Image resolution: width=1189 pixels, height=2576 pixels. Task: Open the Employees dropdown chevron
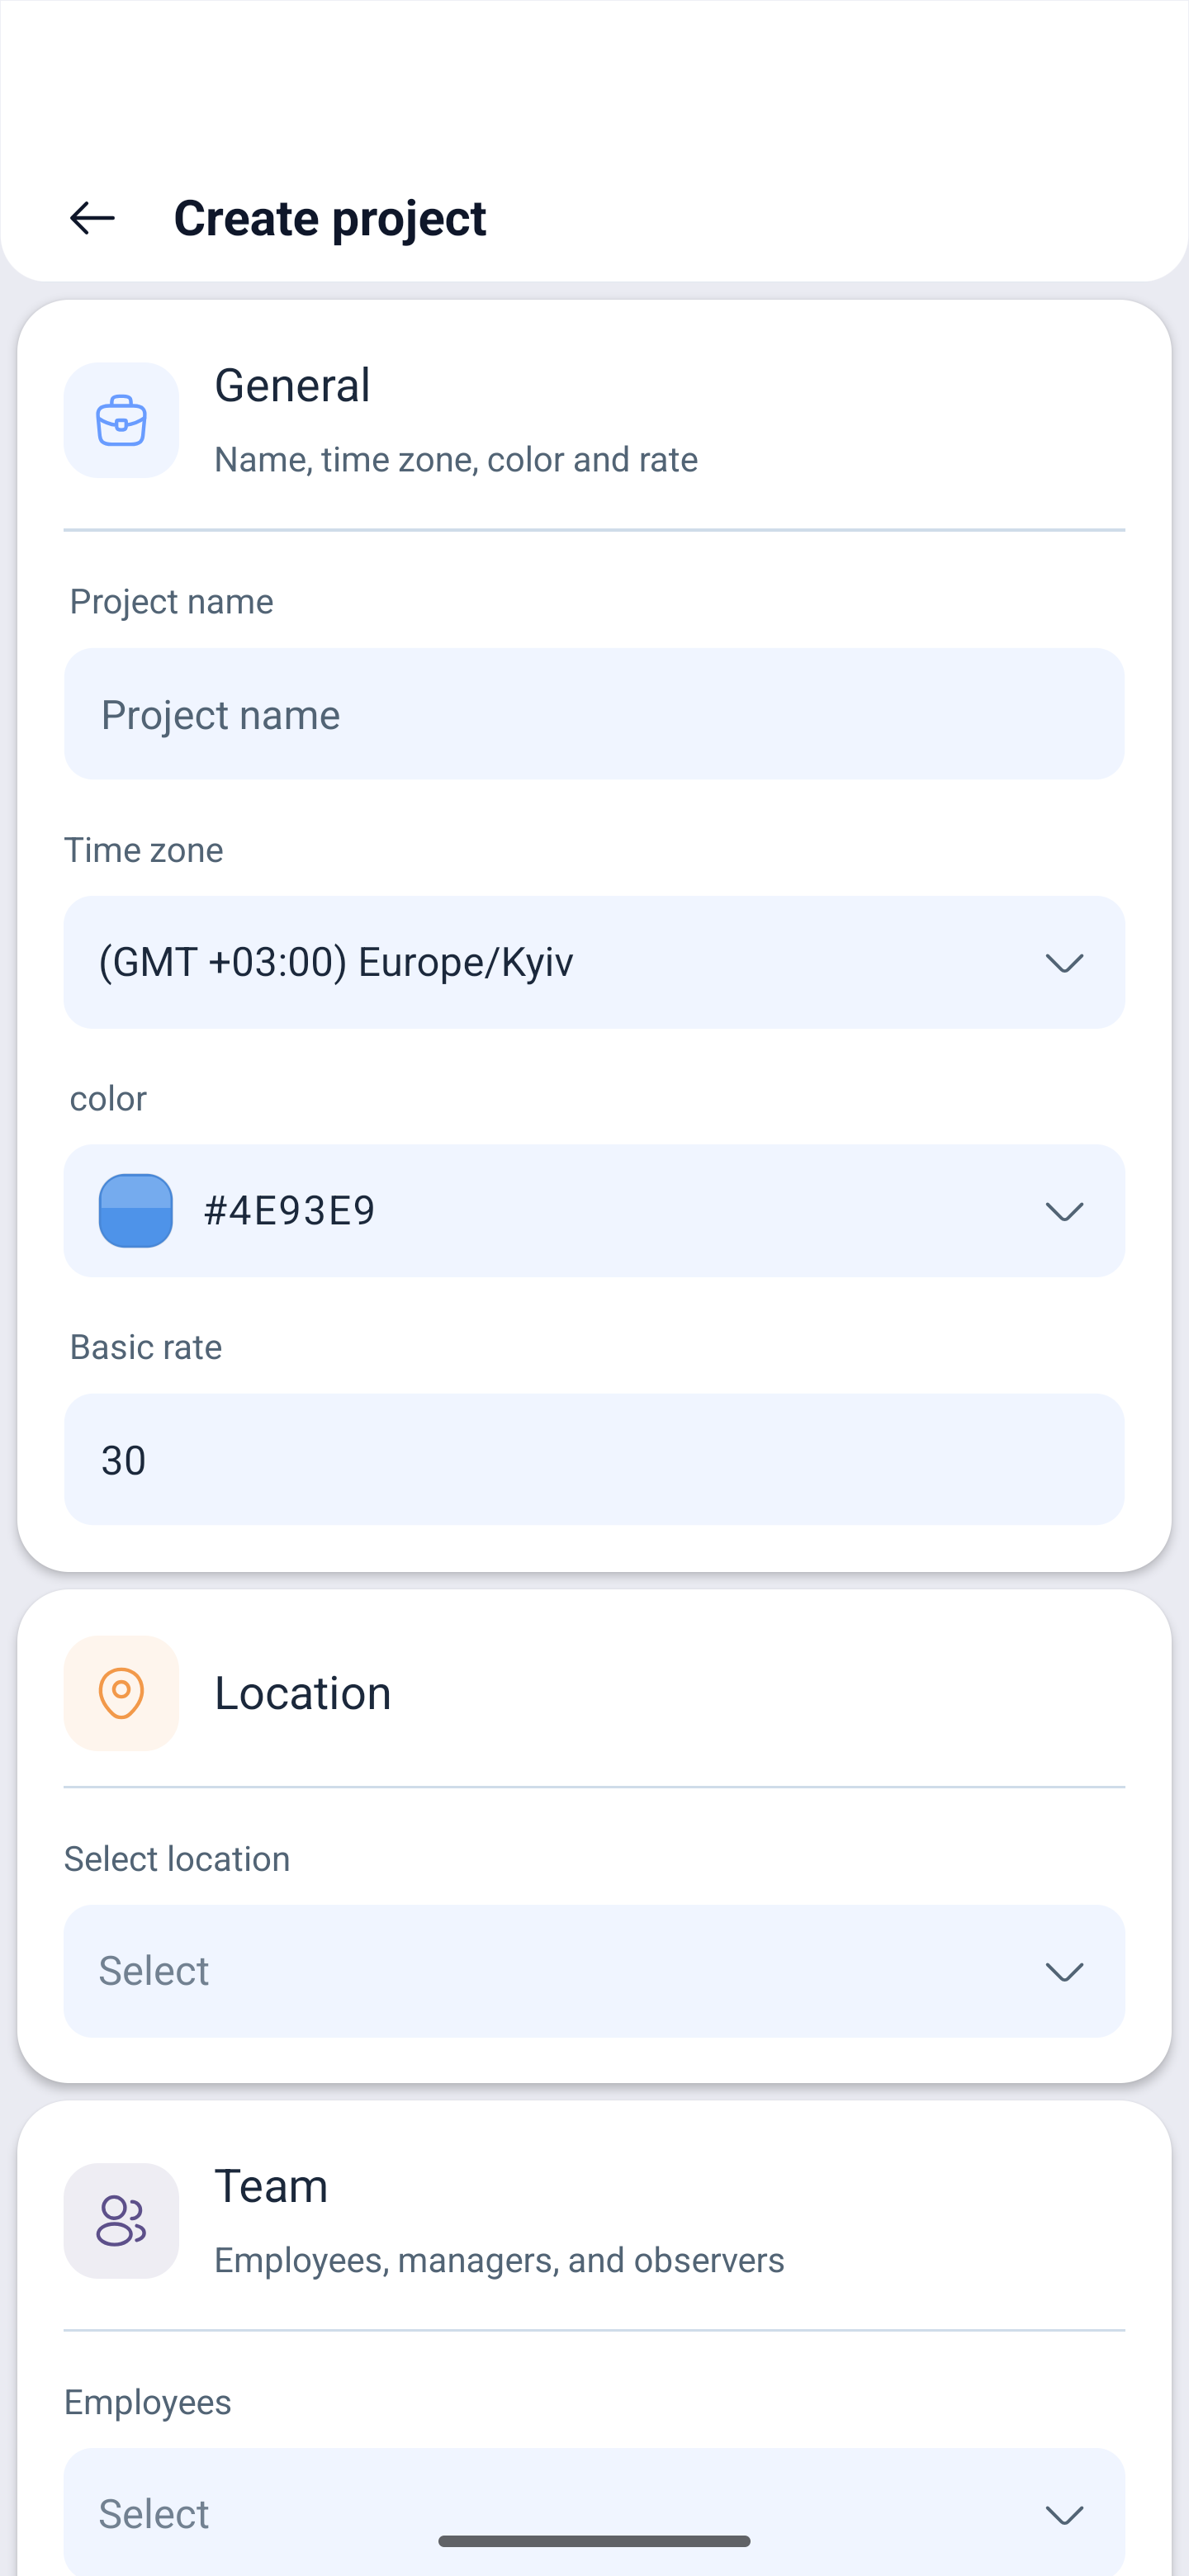[1064, 2514]
